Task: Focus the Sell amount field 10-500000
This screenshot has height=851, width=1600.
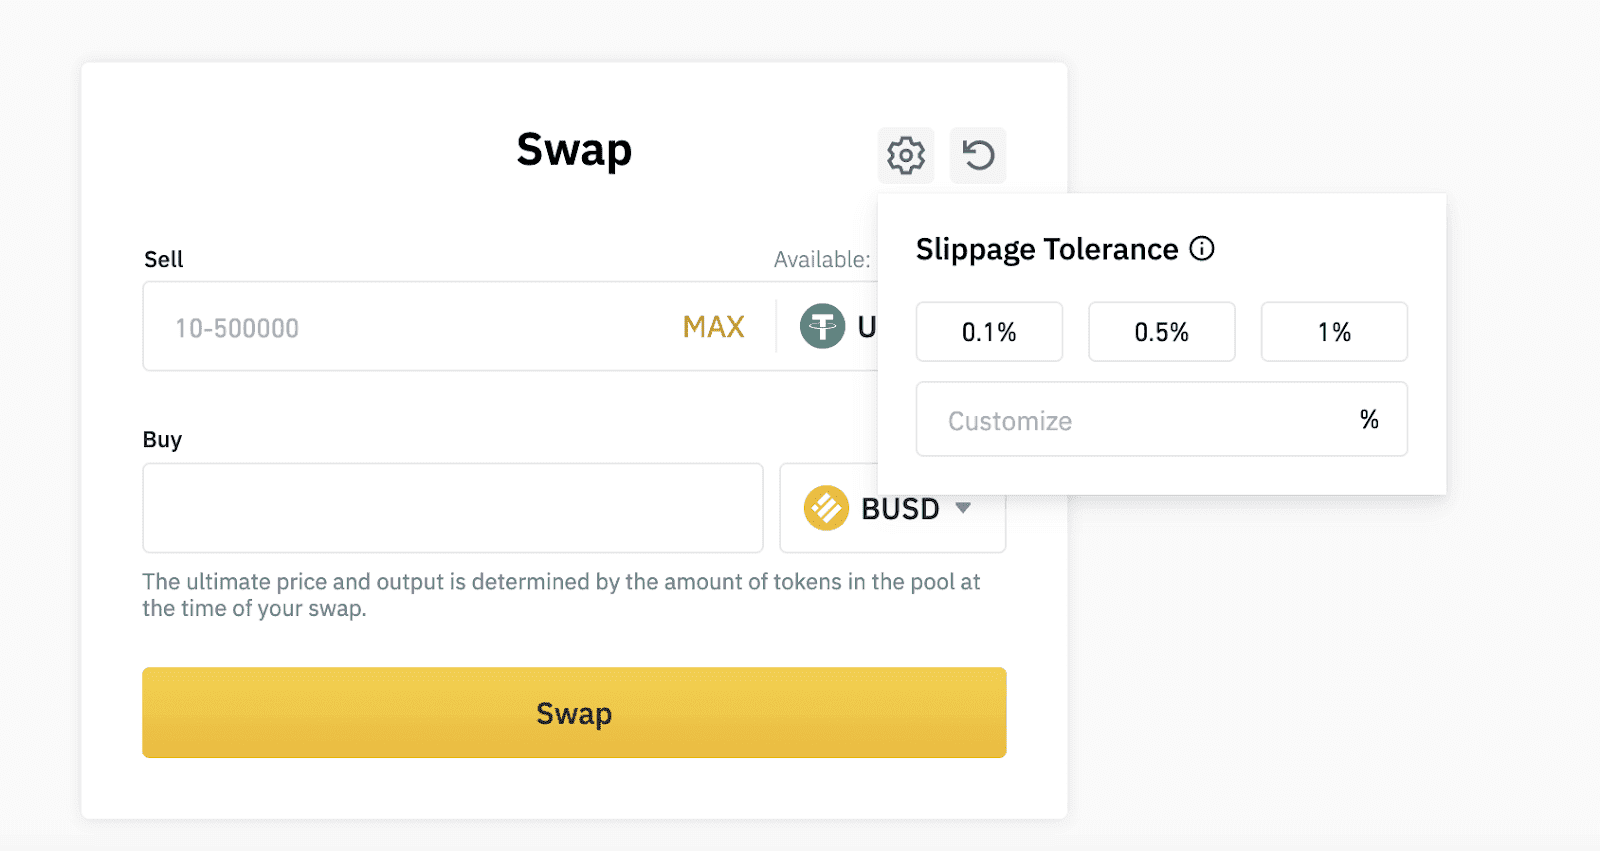Action: pyautogui.click(x=400, y=328)
